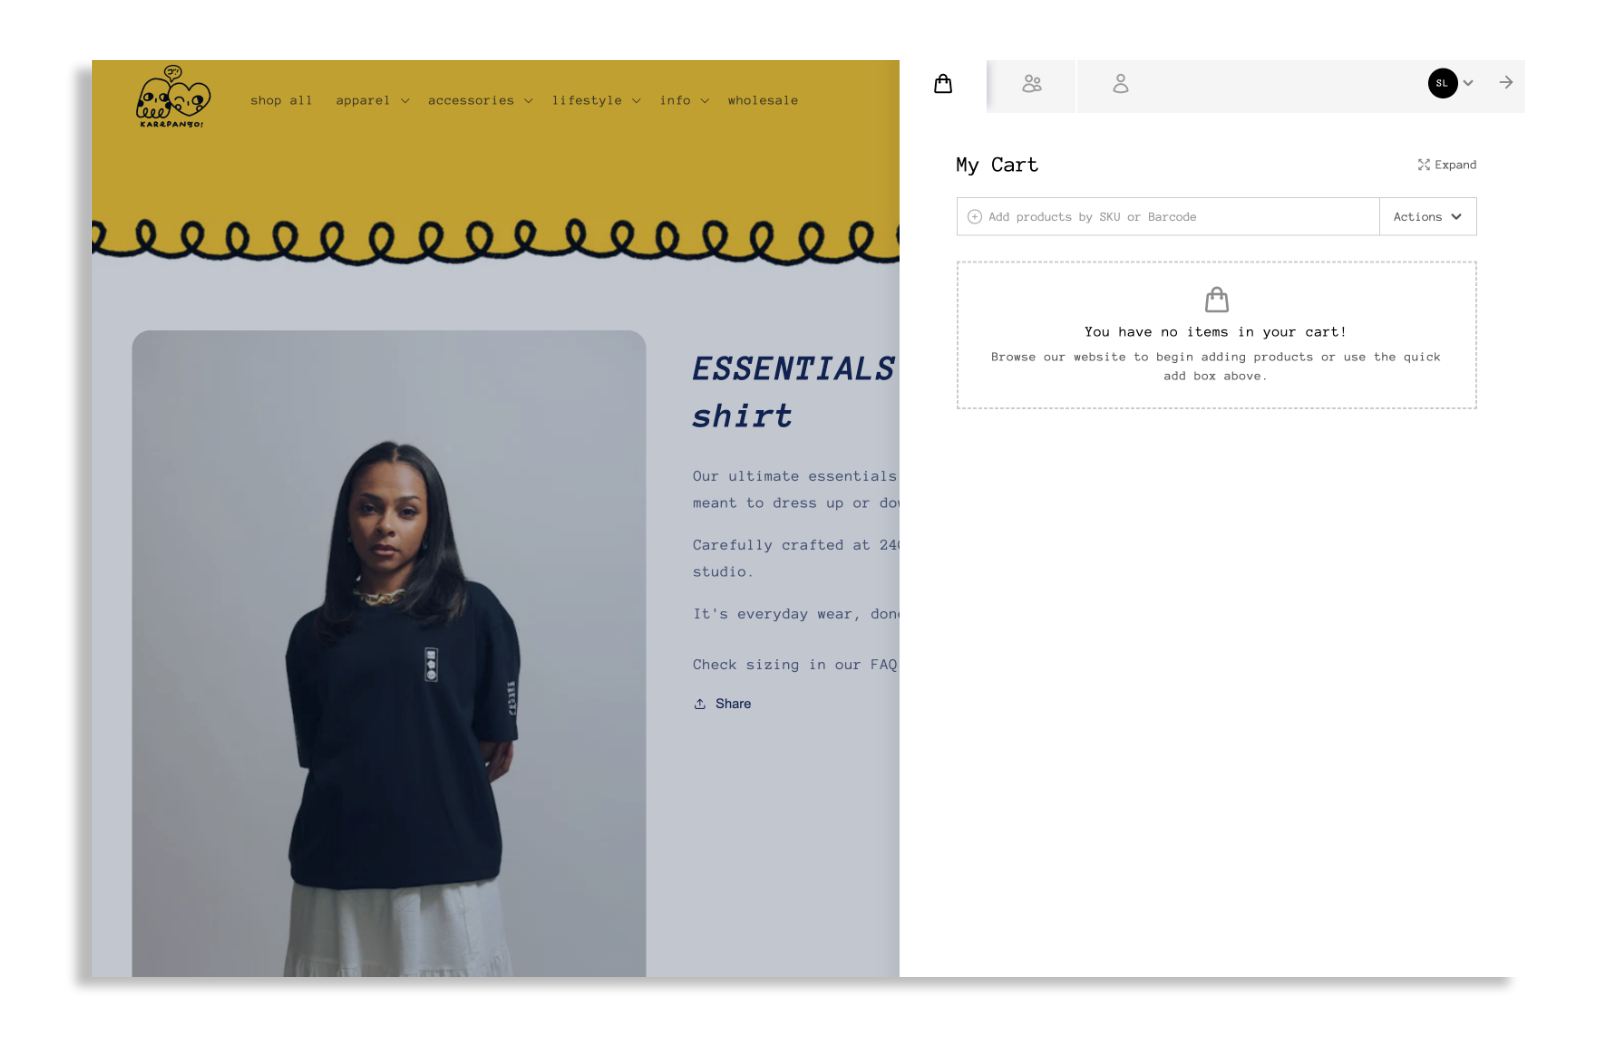Click the right arrow collapse icon
This screenshot has width=1616, height=1062.
coord(1505,83)
